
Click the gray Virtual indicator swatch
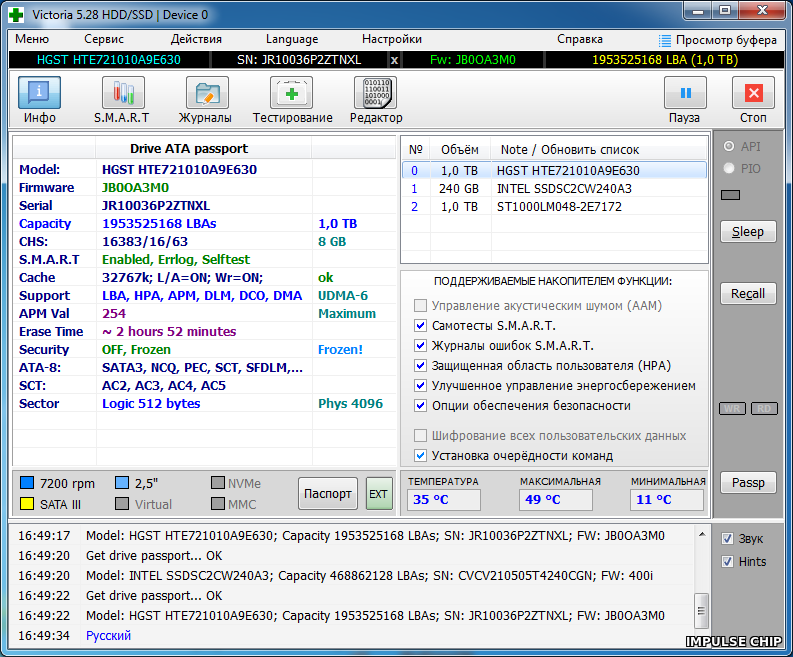122,504
